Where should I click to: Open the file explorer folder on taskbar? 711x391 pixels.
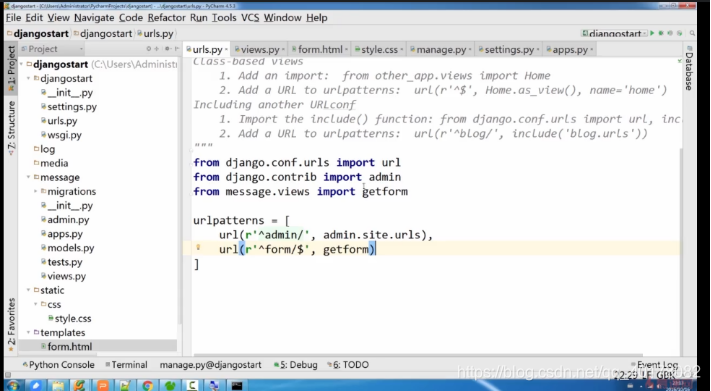pyautogui.click(x=58, y=386)
